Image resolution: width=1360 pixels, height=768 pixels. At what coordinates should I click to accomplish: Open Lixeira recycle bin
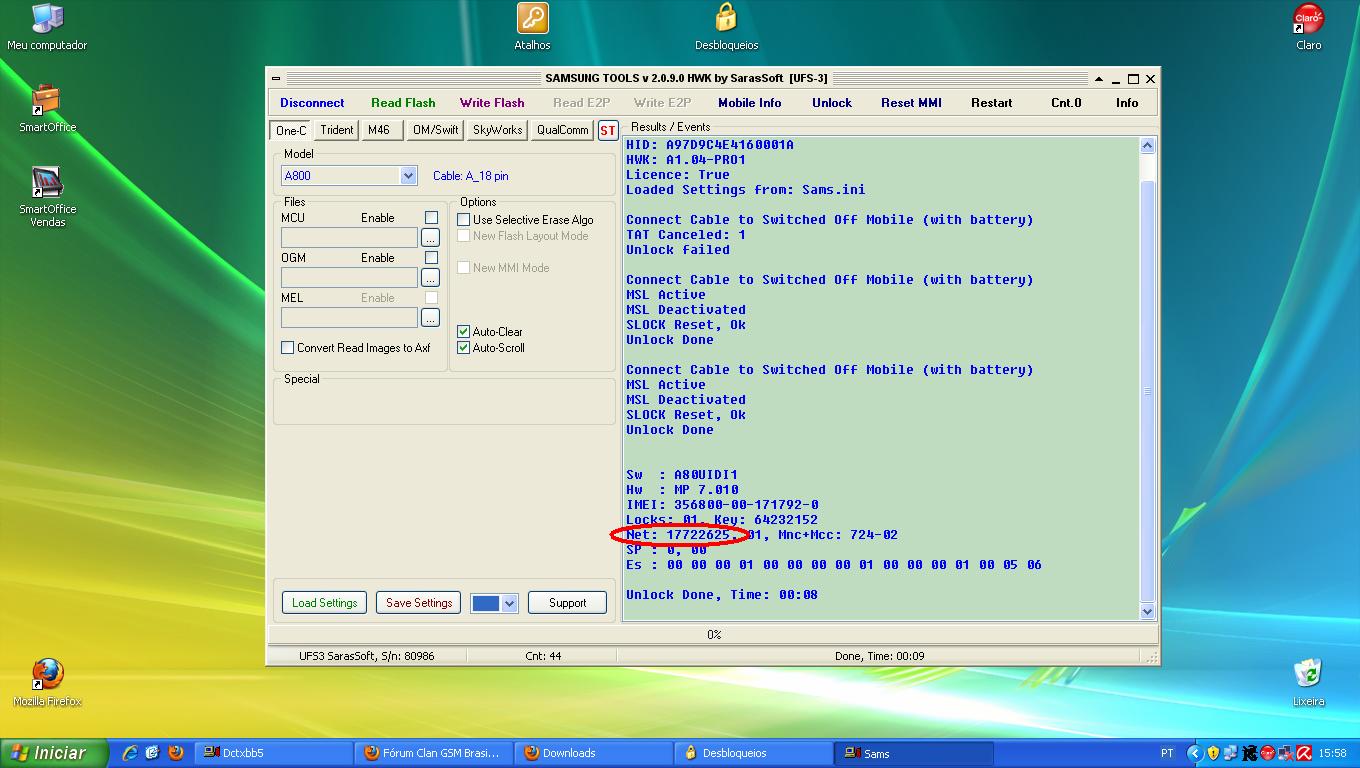click(x=1308, y=682)
